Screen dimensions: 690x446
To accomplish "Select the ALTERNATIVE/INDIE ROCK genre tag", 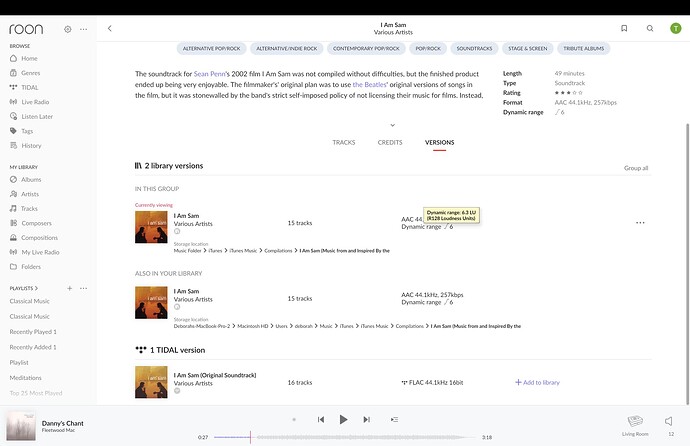I will coord(286,48).
